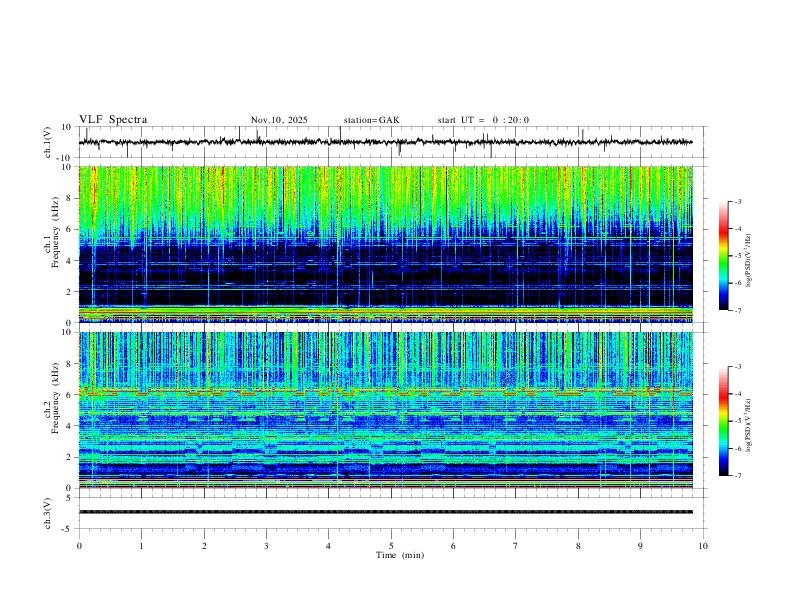Click the ch.3 voltage trace band
This screenshot has height=612, width=792.
coord(386,512)
